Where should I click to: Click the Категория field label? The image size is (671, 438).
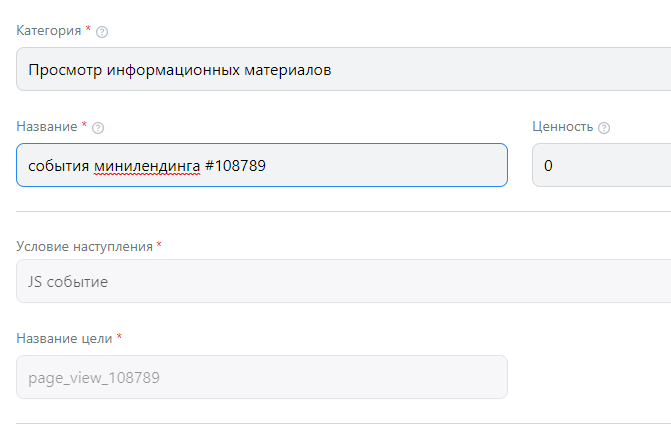point(48,31)
